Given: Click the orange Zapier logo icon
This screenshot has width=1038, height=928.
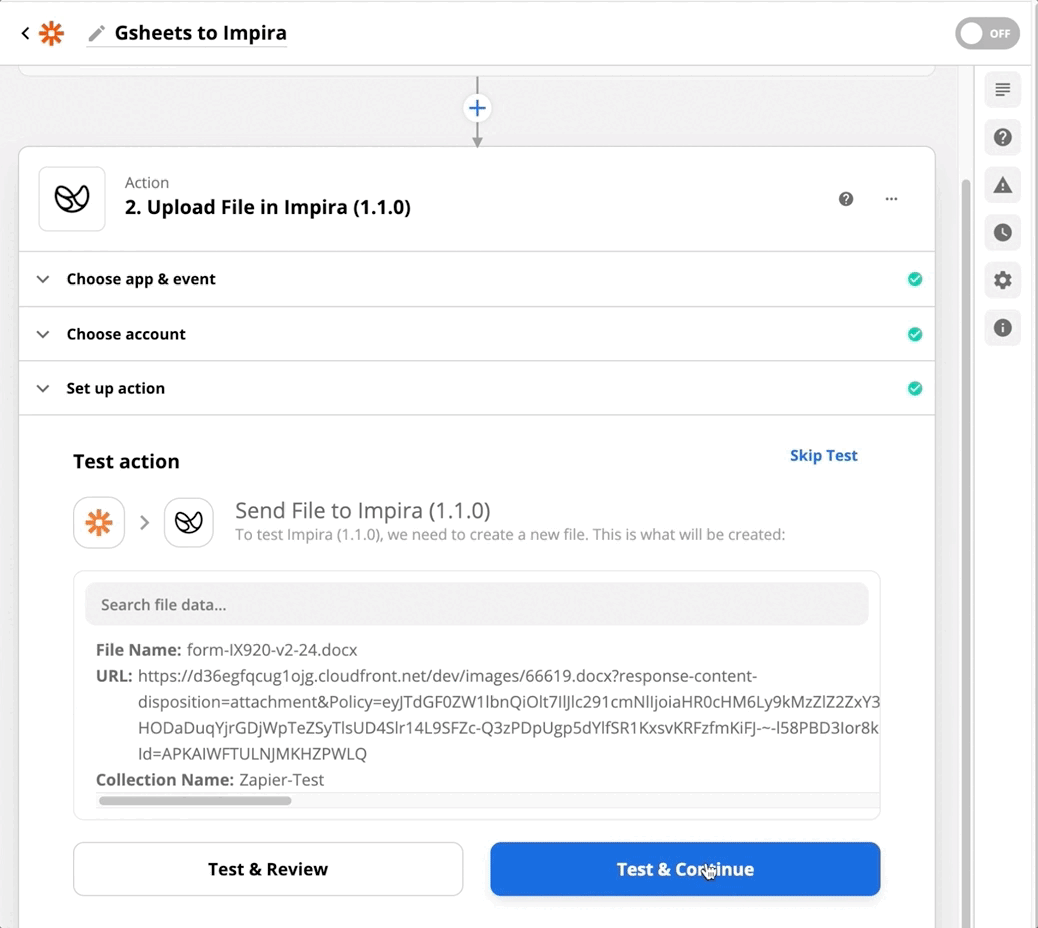Looking at the screenshot, I should pyautogui.click(x=52, y=32).
